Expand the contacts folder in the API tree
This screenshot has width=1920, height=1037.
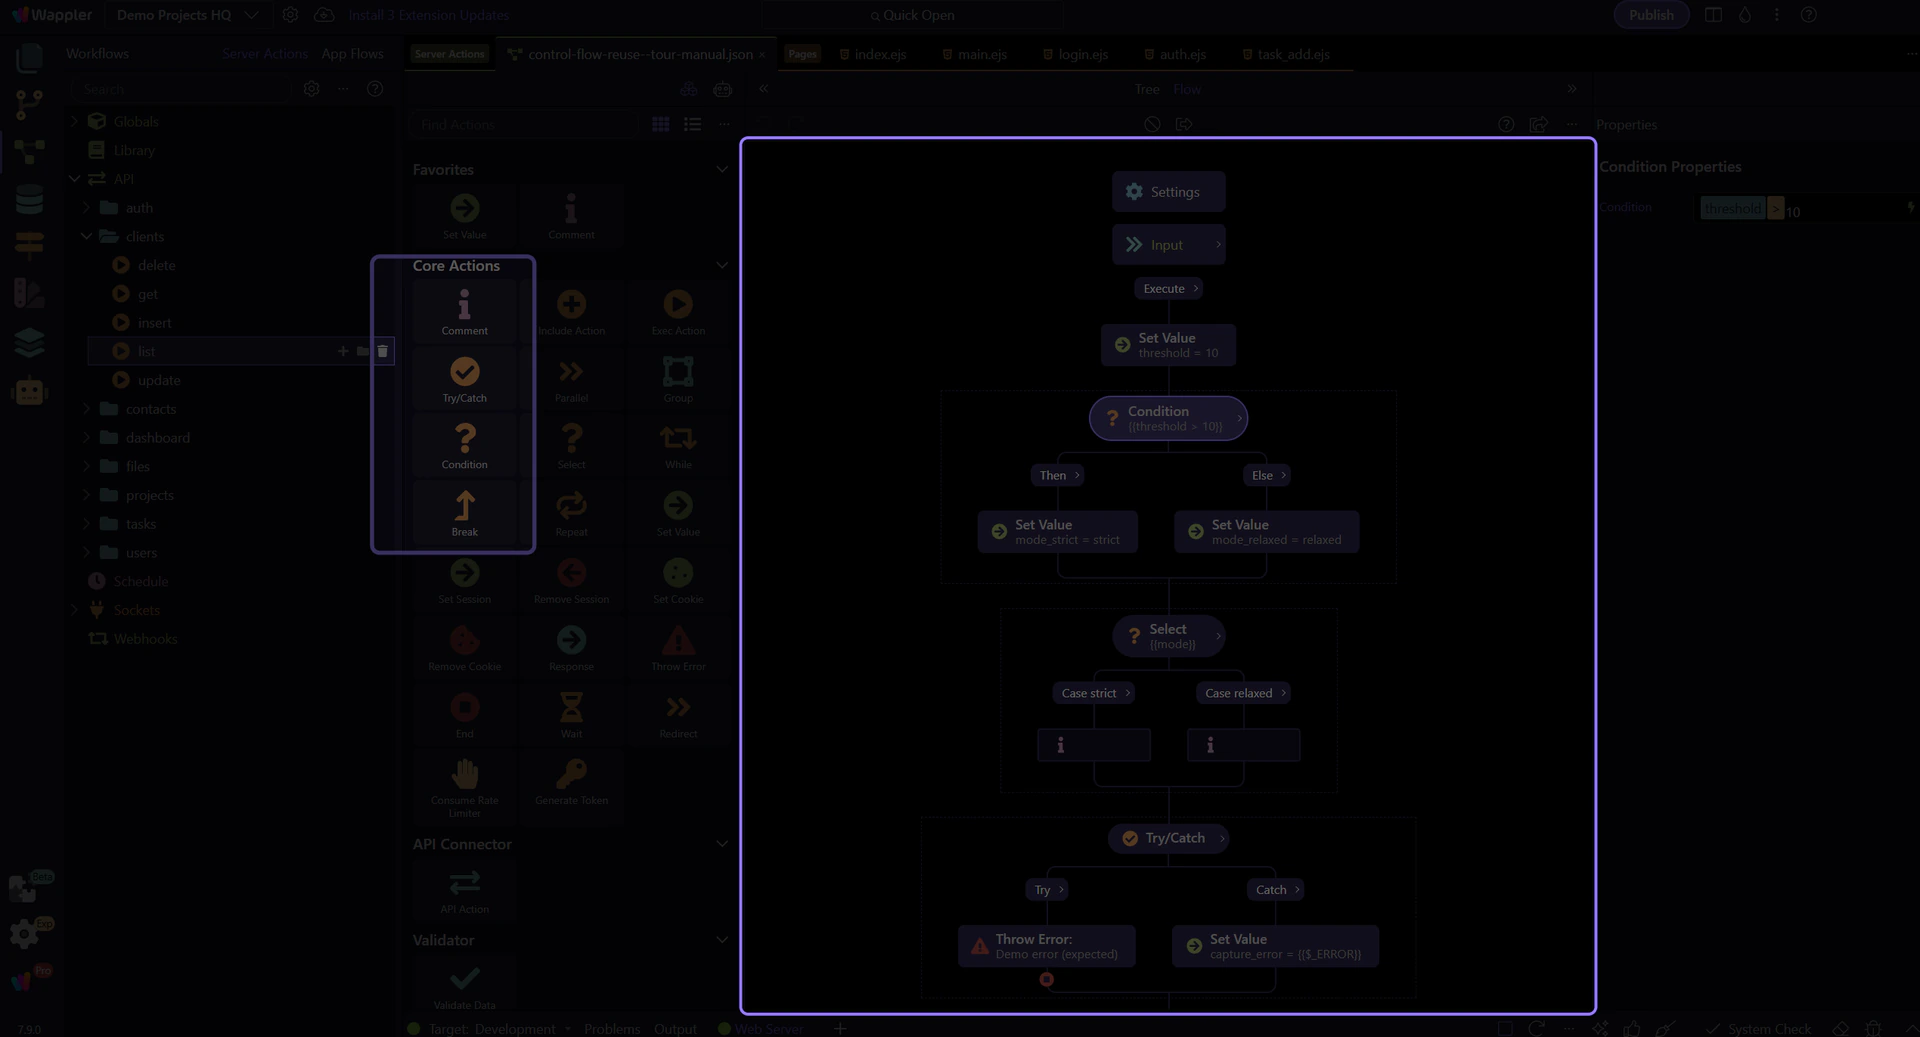[x=87, y=409]
